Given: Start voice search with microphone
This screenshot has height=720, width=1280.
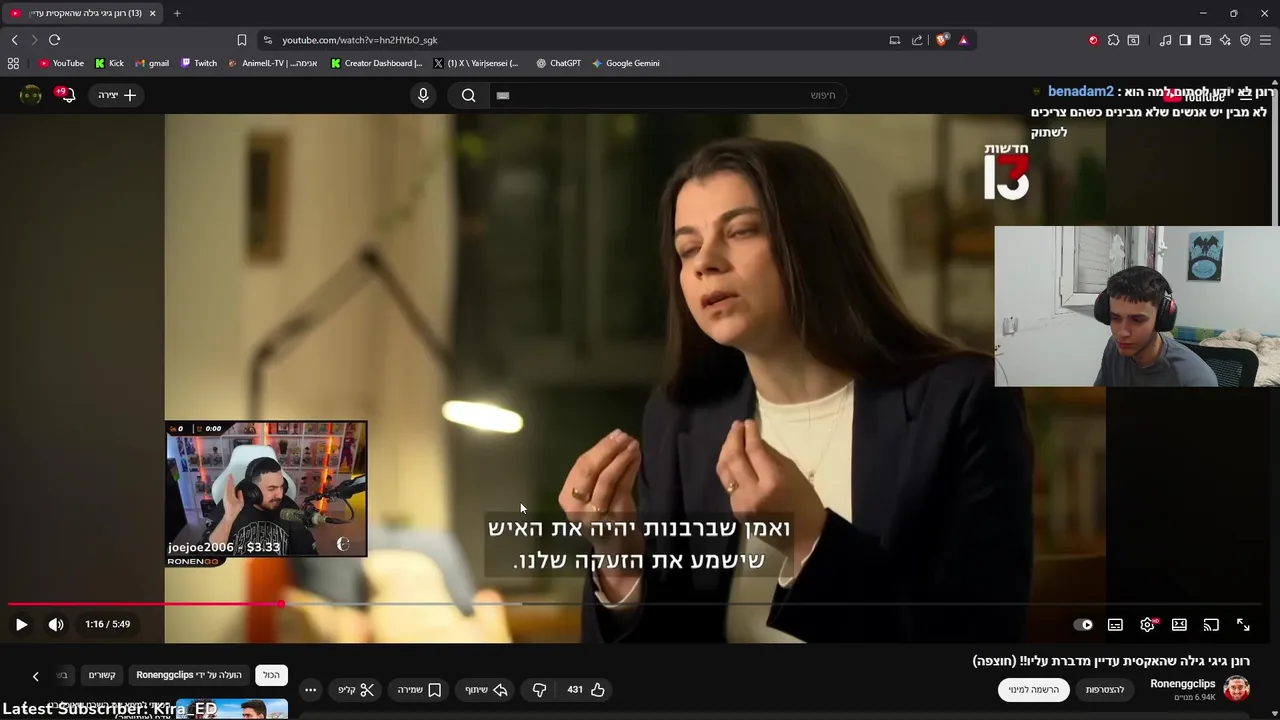Looking at the screenshot, I should pyautogui.click(x=423, y=95).
